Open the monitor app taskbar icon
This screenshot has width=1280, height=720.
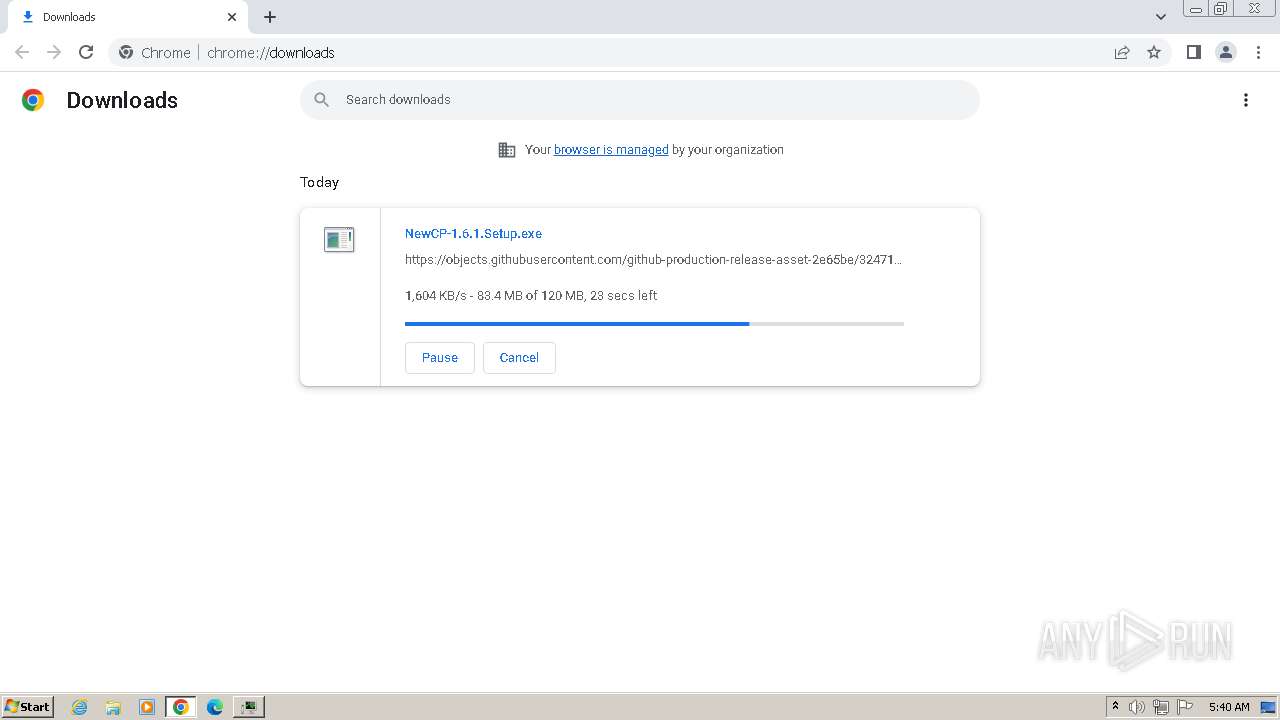click(x=248, y=707)
